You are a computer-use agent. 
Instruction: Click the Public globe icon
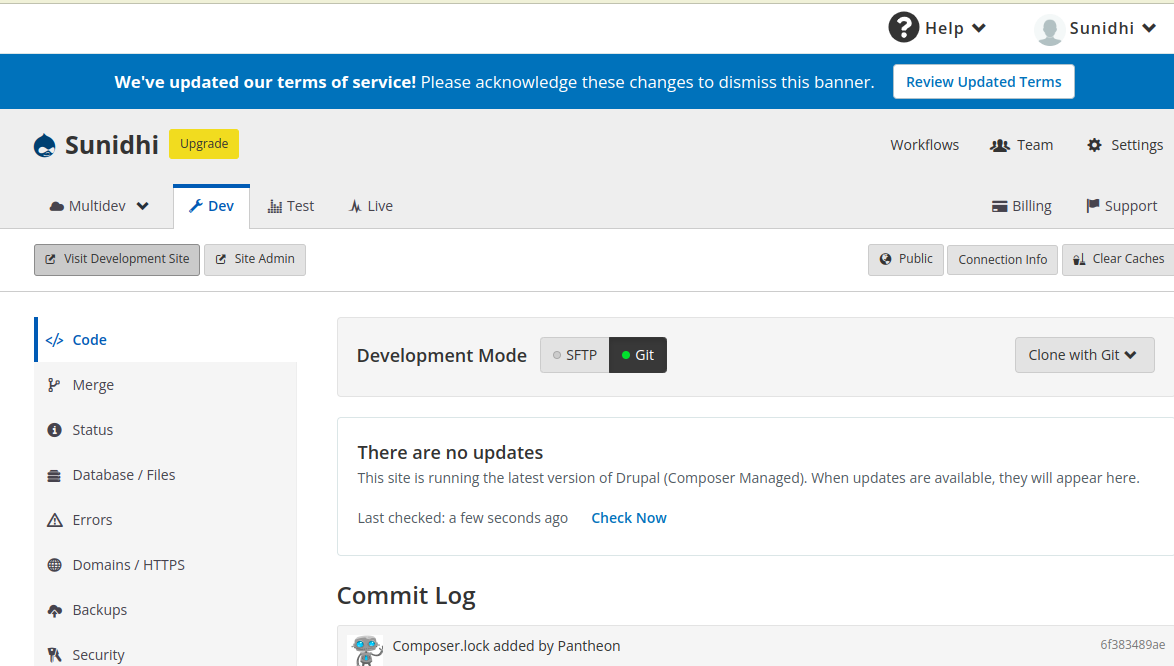886,259
